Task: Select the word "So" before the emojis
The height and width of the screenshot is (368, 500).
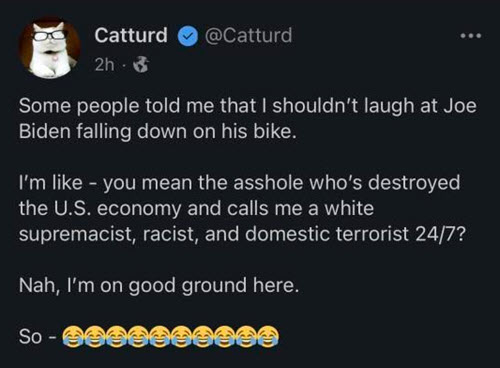Action: (31, 336)
